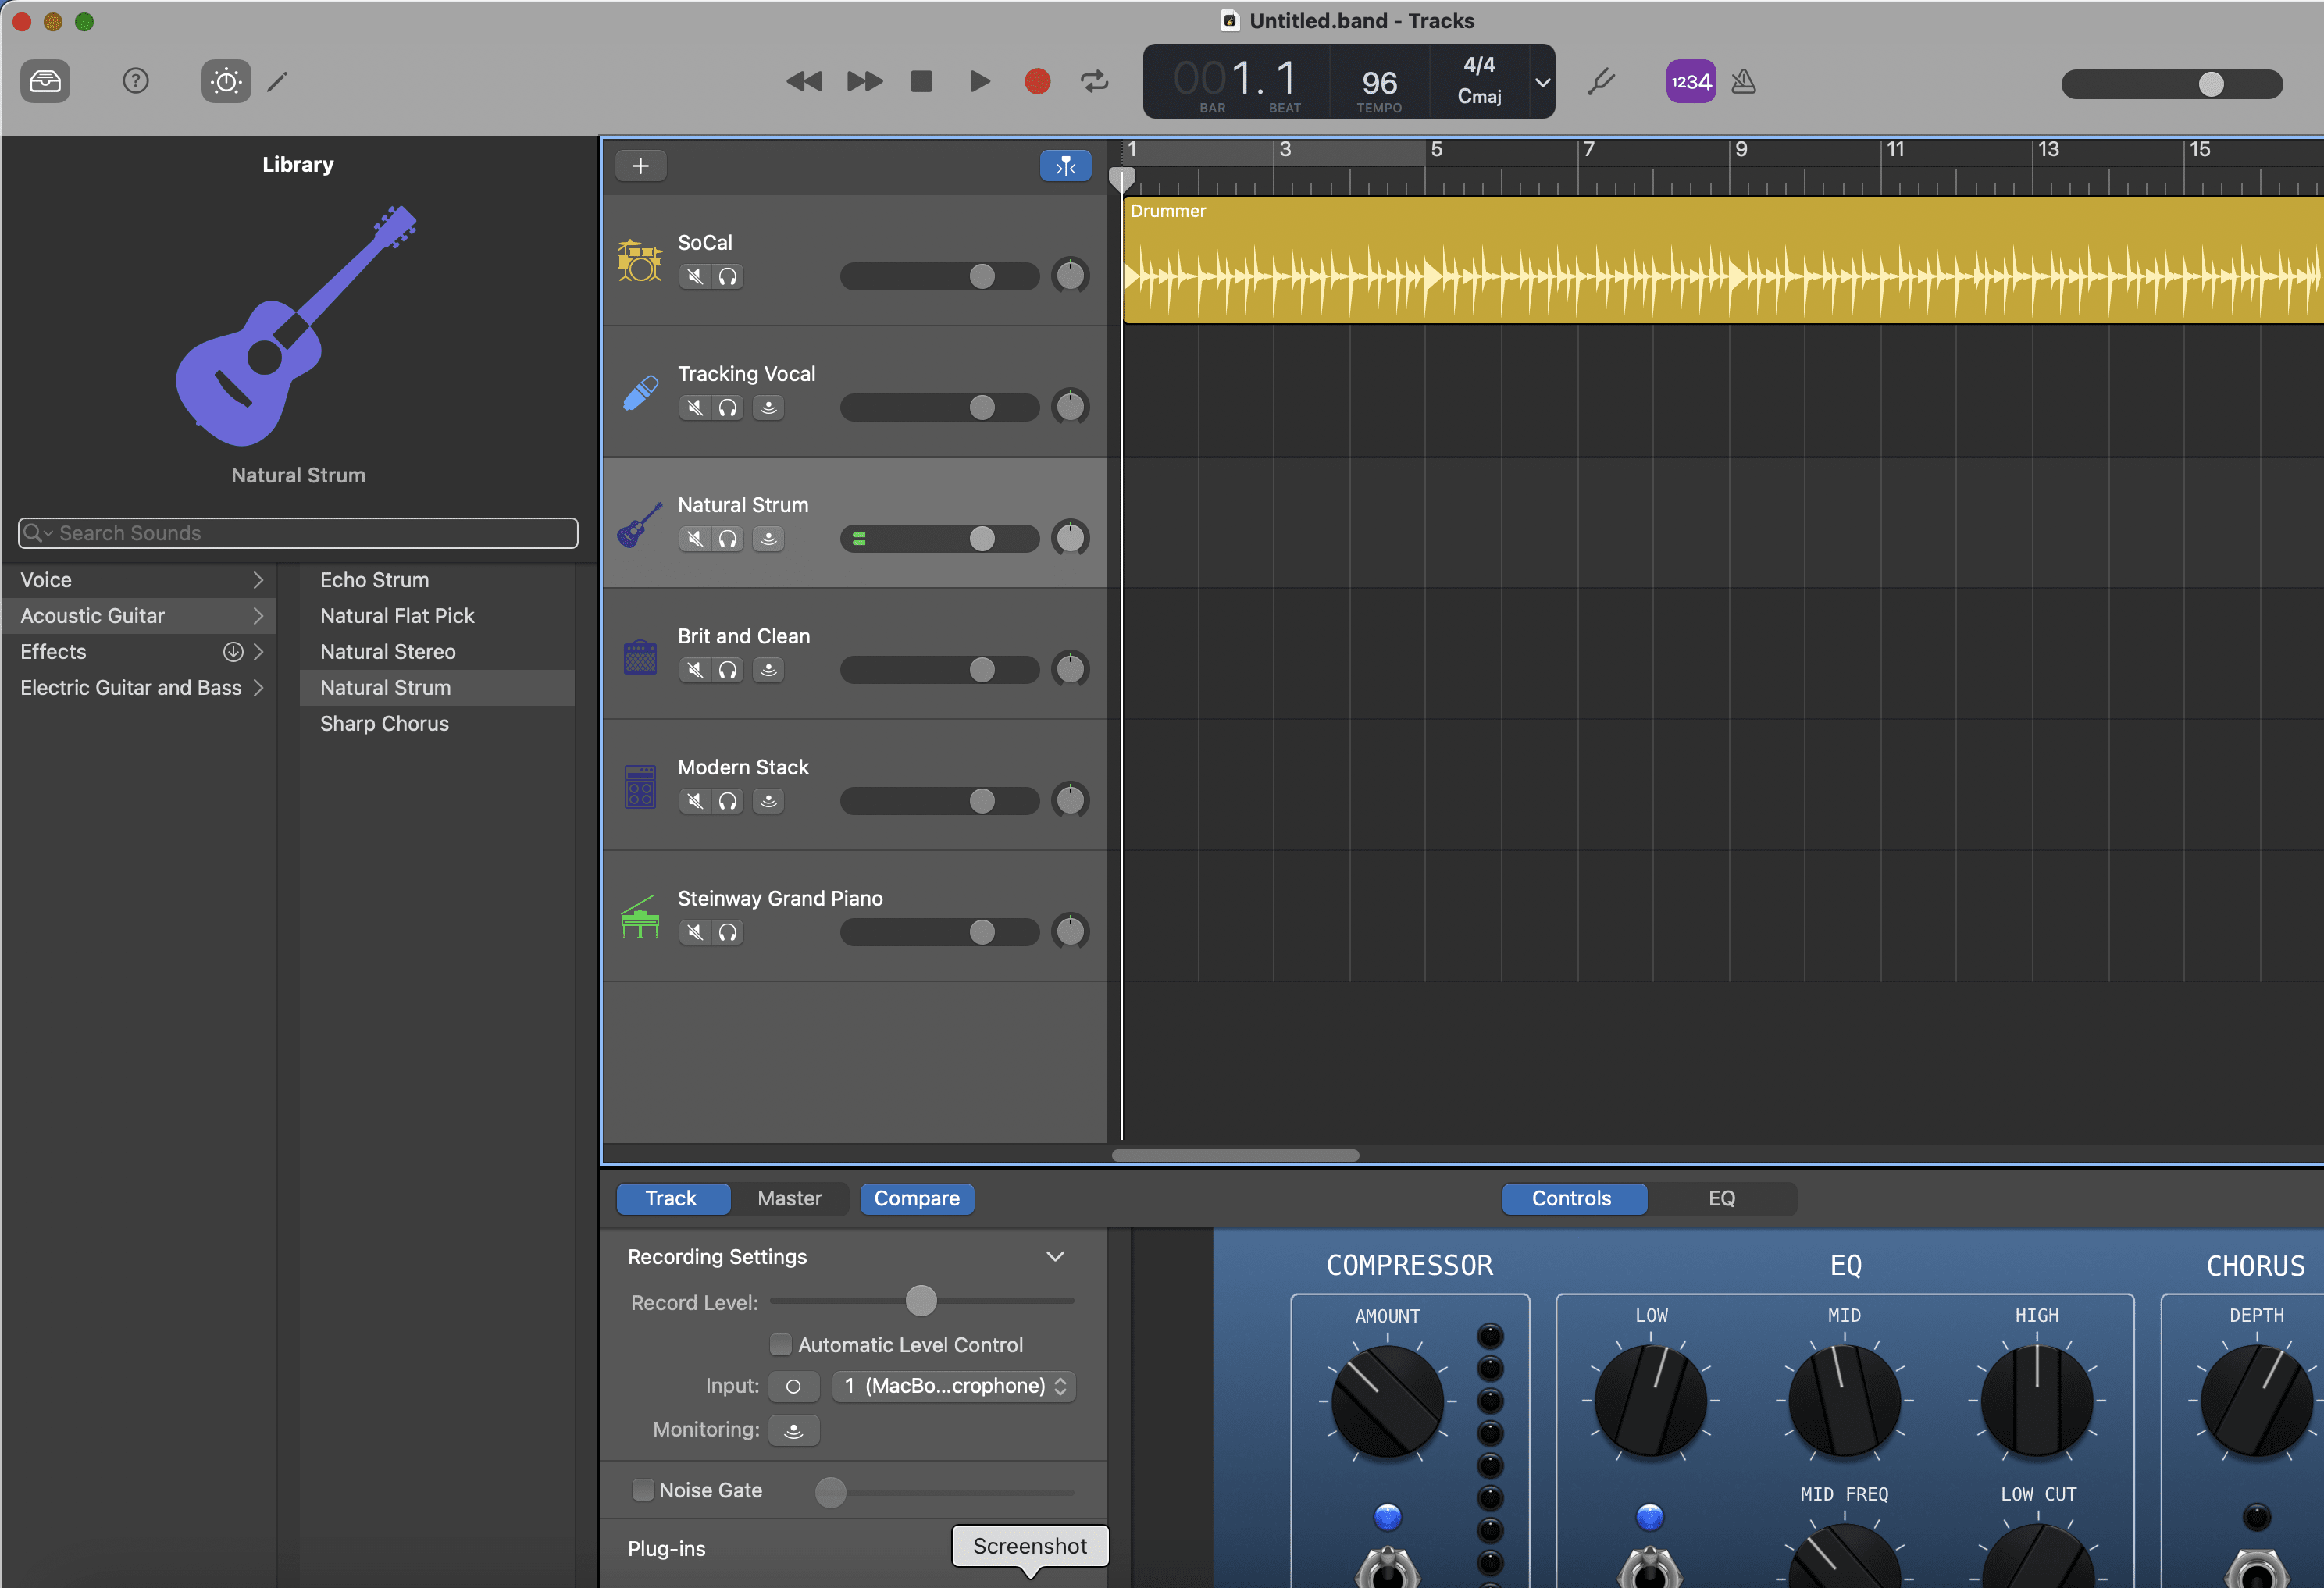The width and height of the screenshot is (2324, 1588).
Task: Click the Cmaj key signature
Action: tap(1479, 96)
